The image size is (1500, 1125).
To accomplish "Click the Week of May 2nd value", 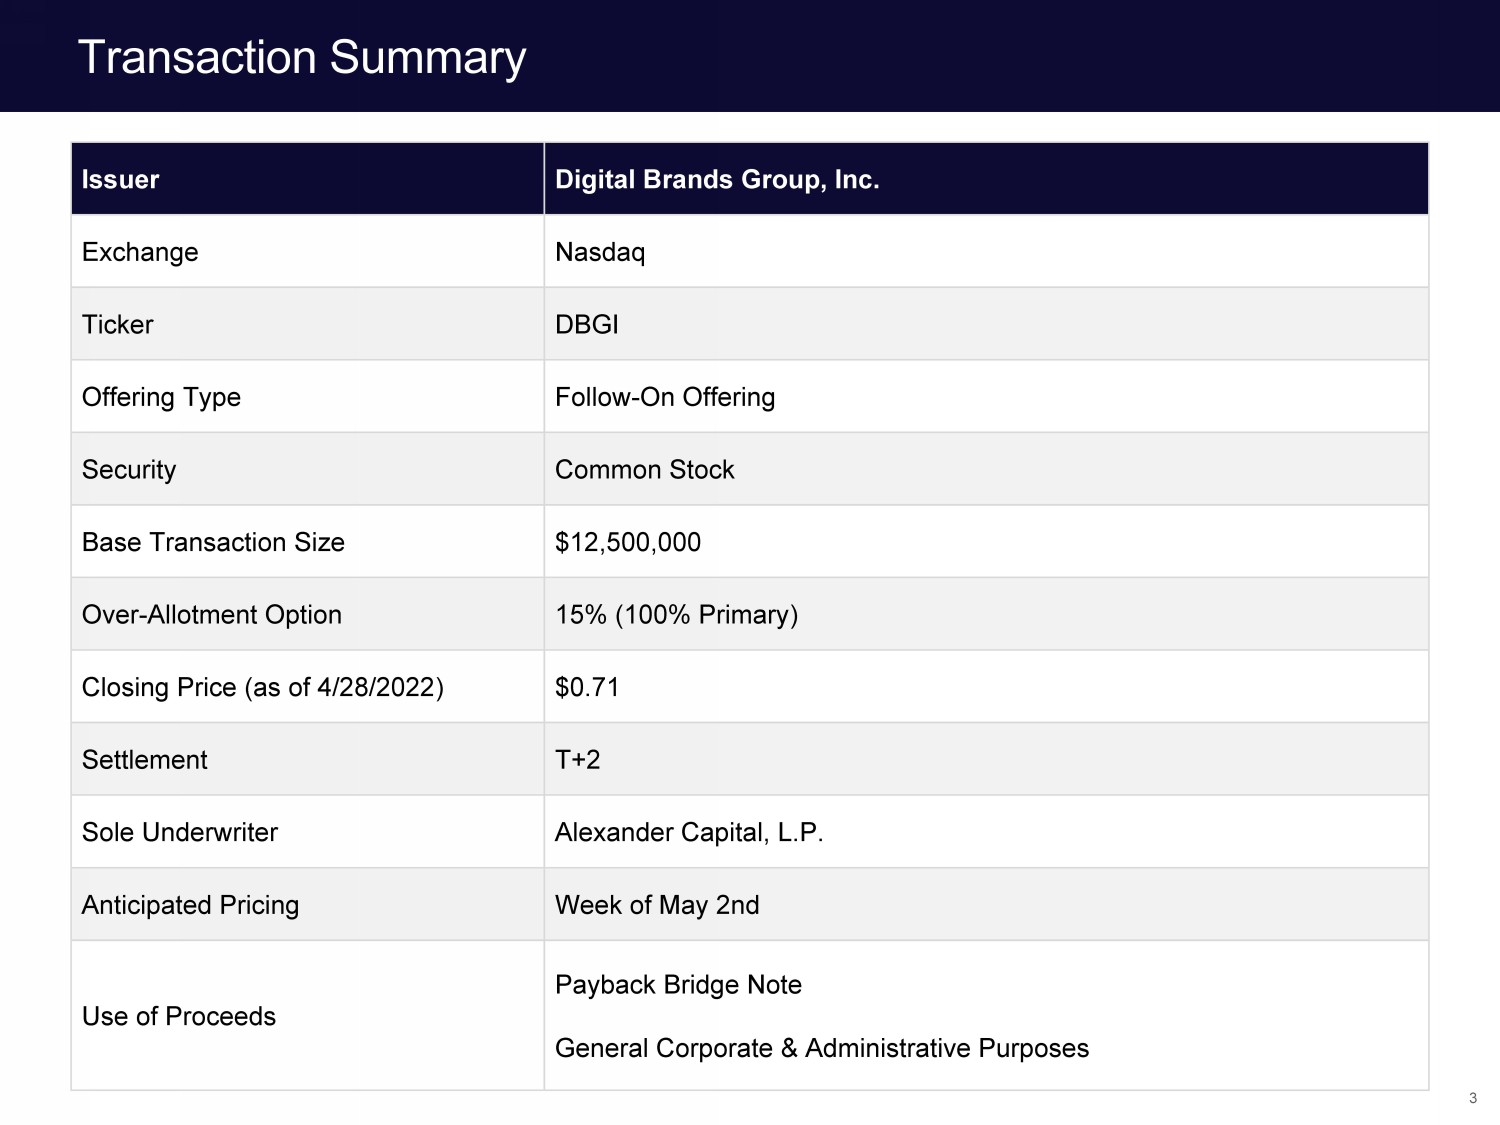I will coord(657,905).
